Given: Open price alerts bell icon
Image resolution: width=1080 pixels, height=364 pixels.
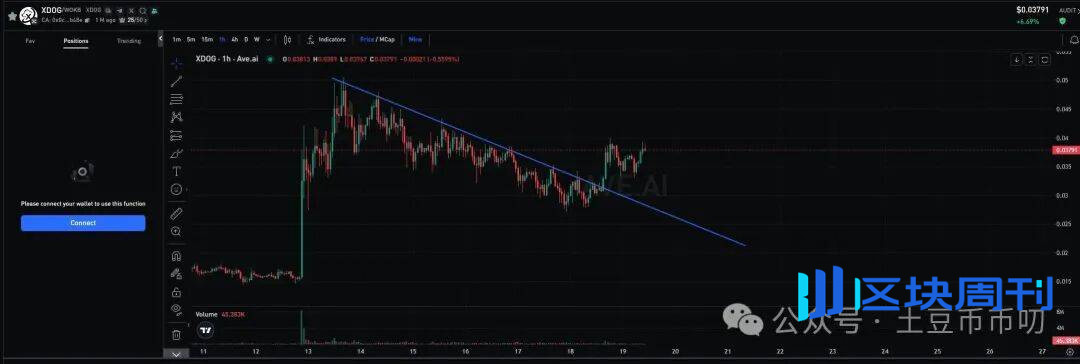Looking at the screenshot, I should [x=1074, y=41].
